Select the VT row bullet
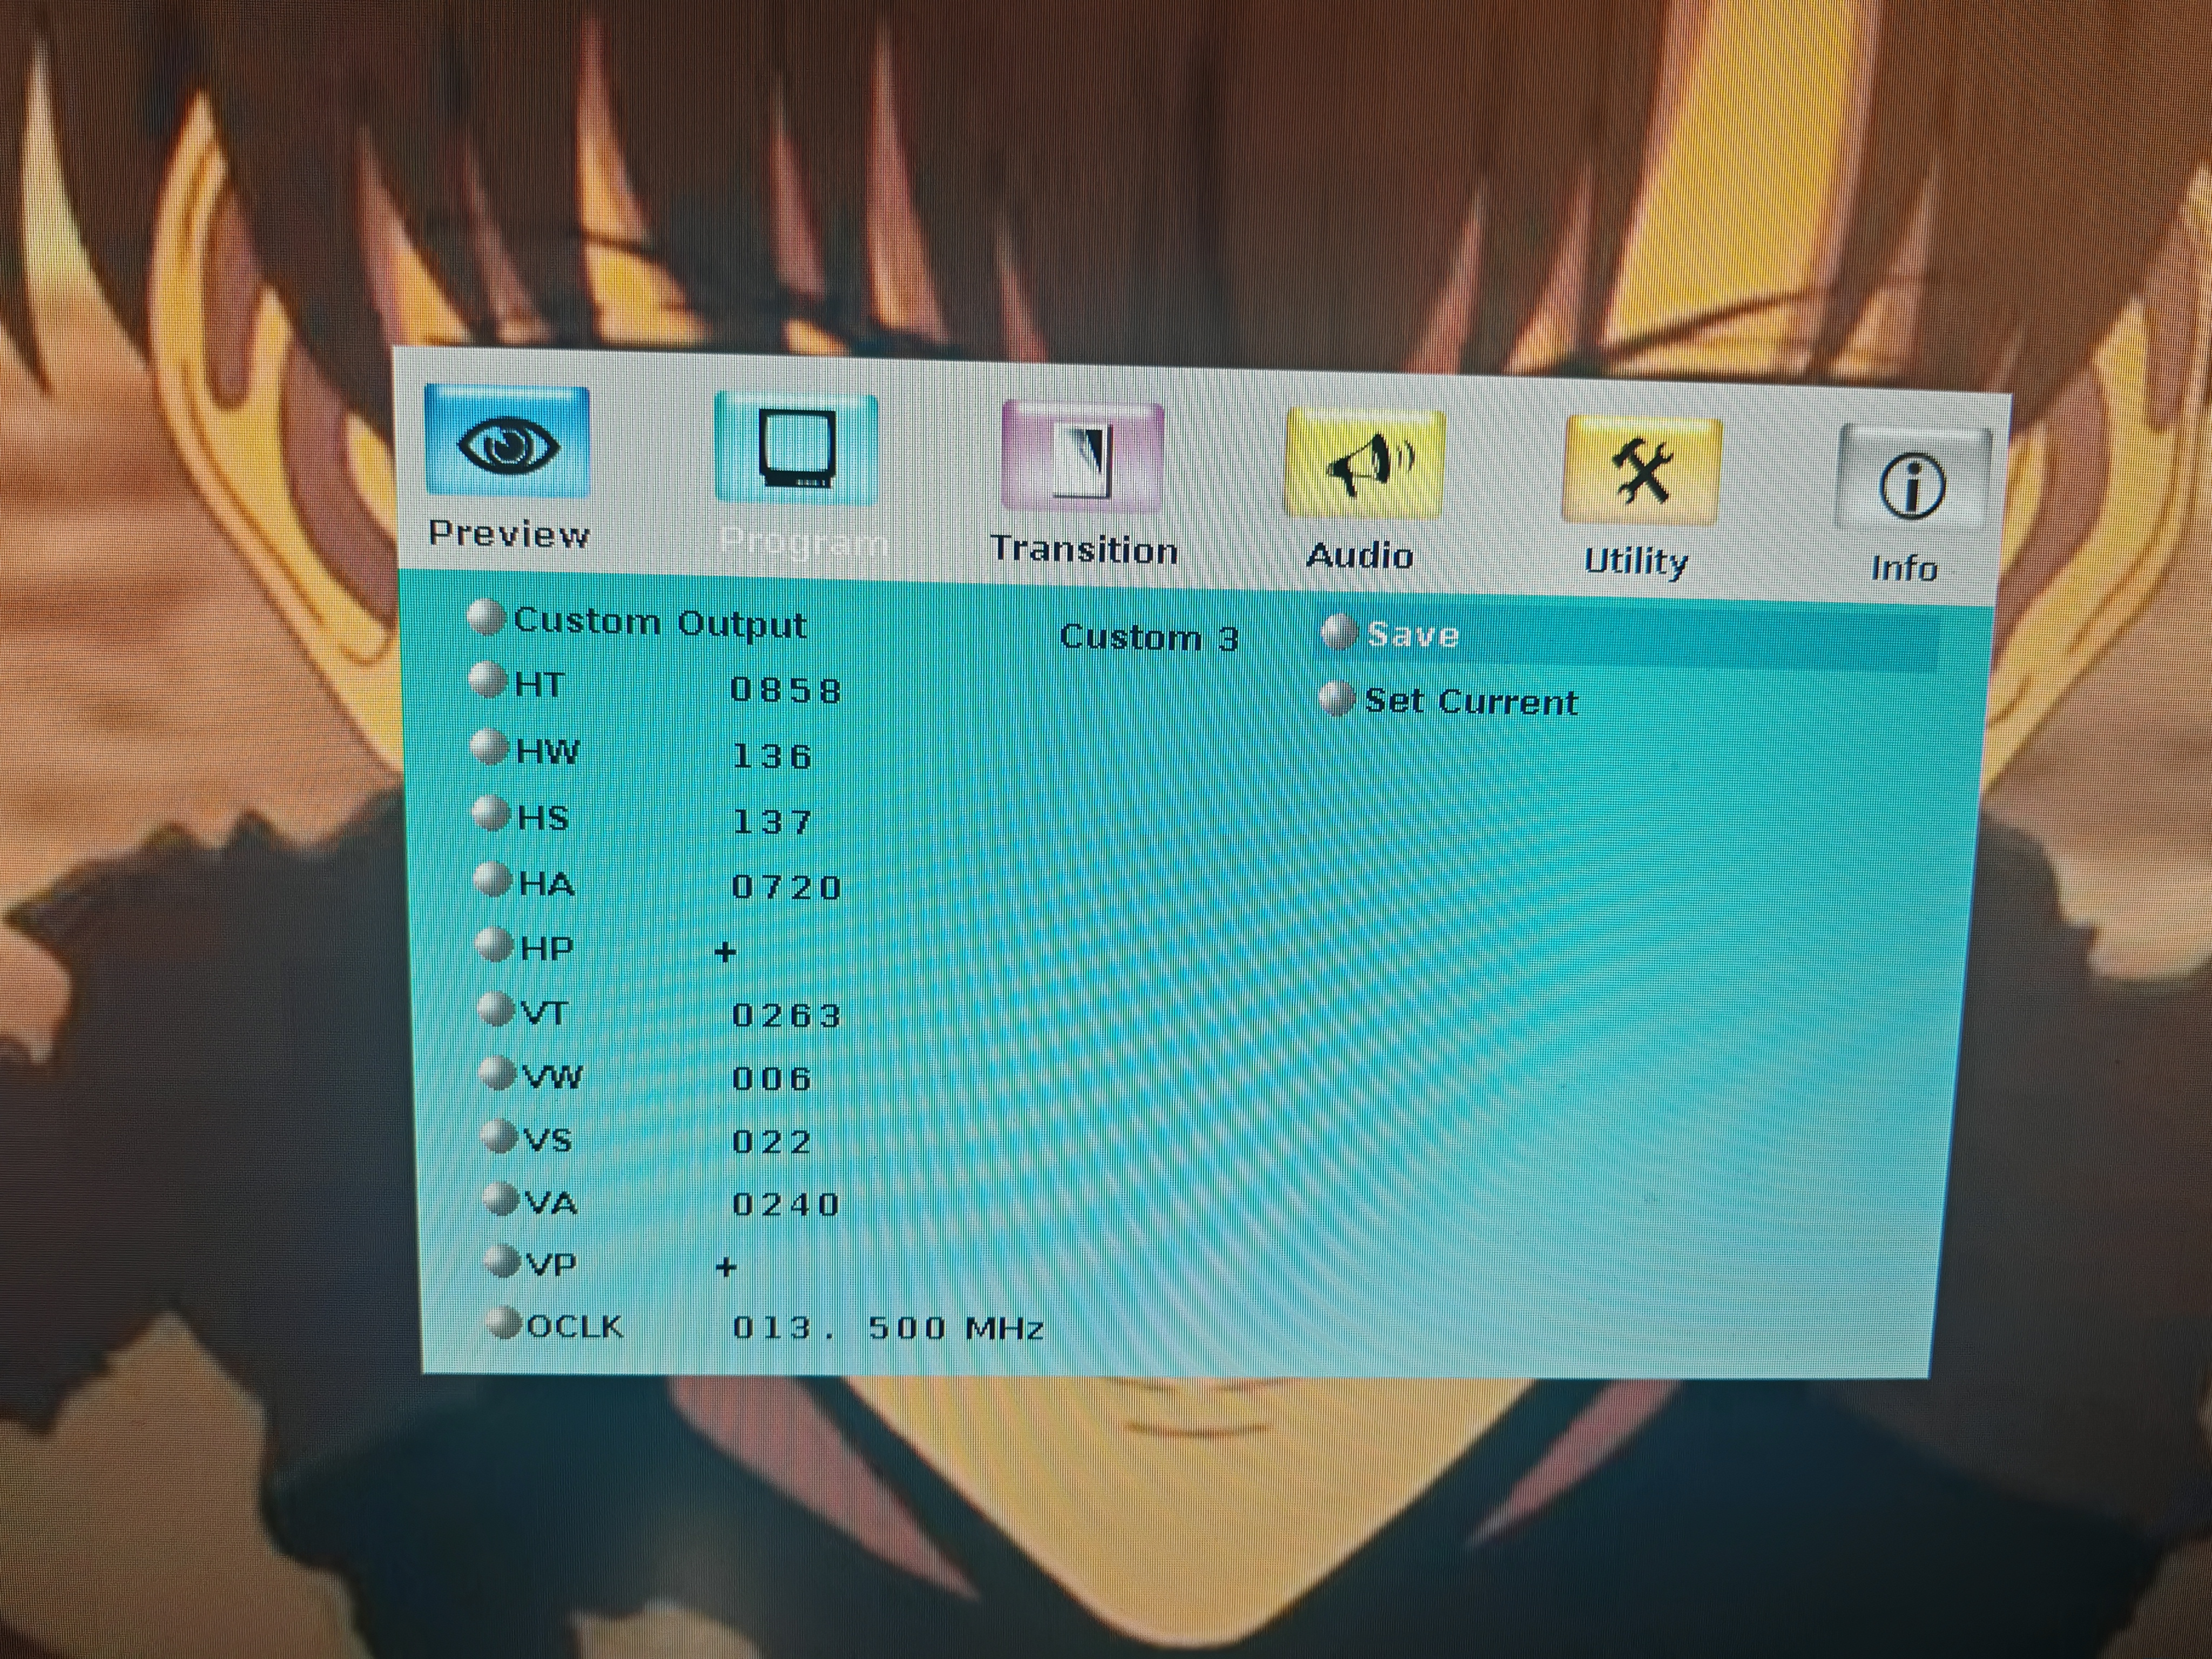This screenshot has width=2212, height=1659. pyautogui.click(x=496, y=1008)
